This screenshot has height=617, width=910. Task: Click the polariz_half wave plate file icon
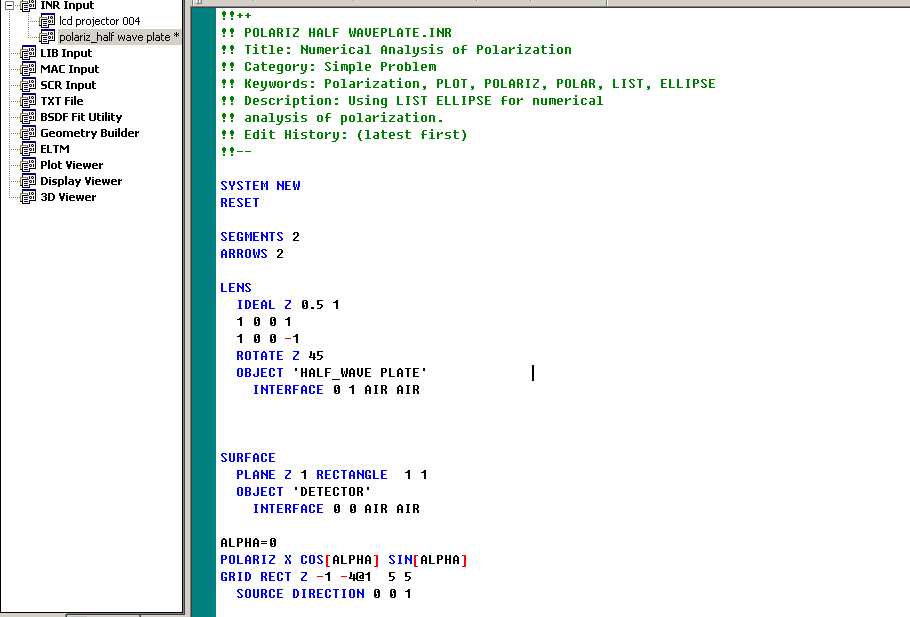[x=47, y=37]
